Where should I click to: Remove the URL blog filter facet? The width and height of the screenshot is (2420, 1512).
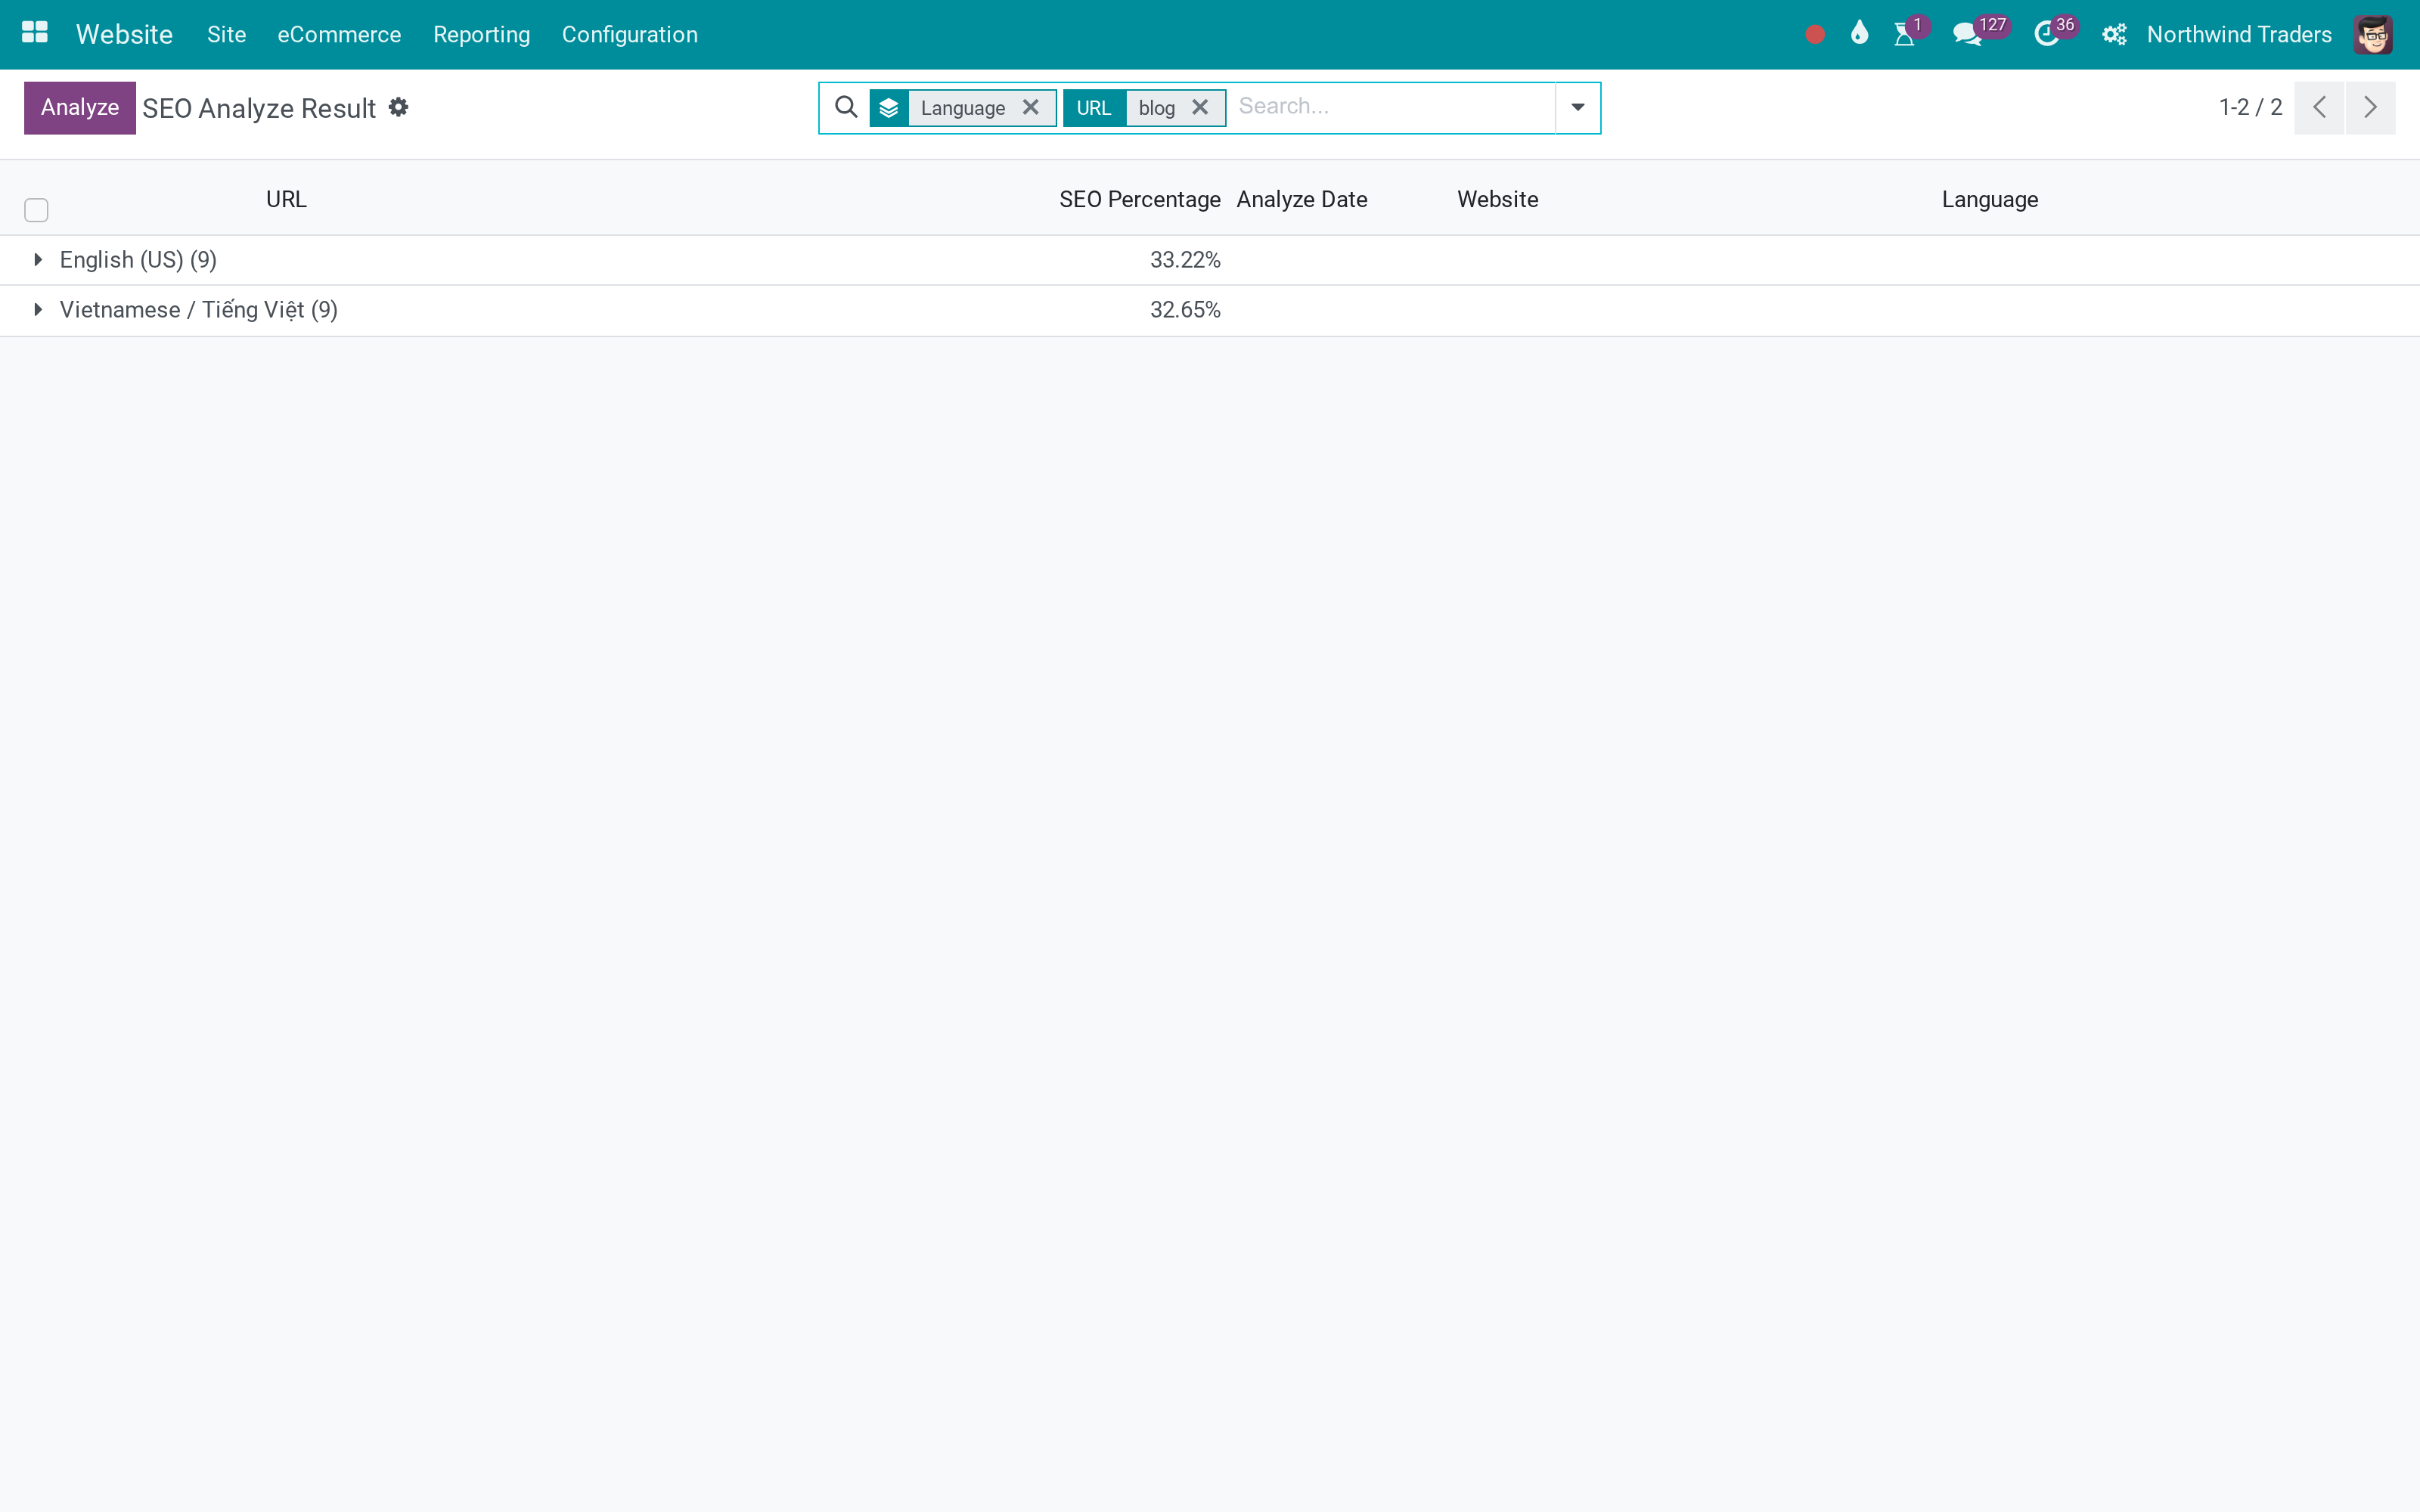coord(1200,107)
